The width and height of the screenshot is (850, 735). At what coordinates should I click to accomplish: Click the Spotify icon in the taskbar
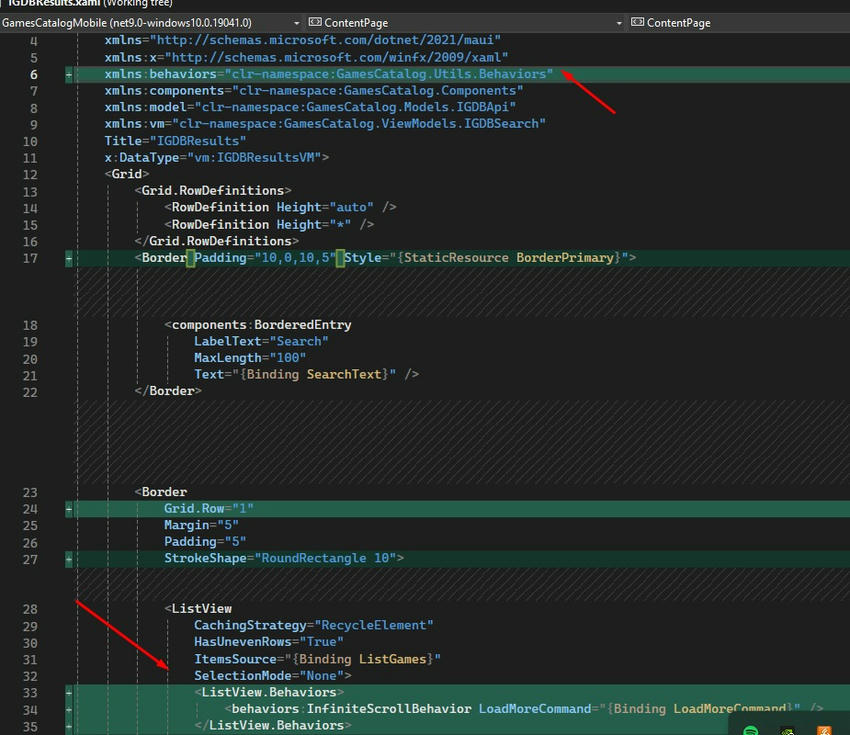(751, 731)
